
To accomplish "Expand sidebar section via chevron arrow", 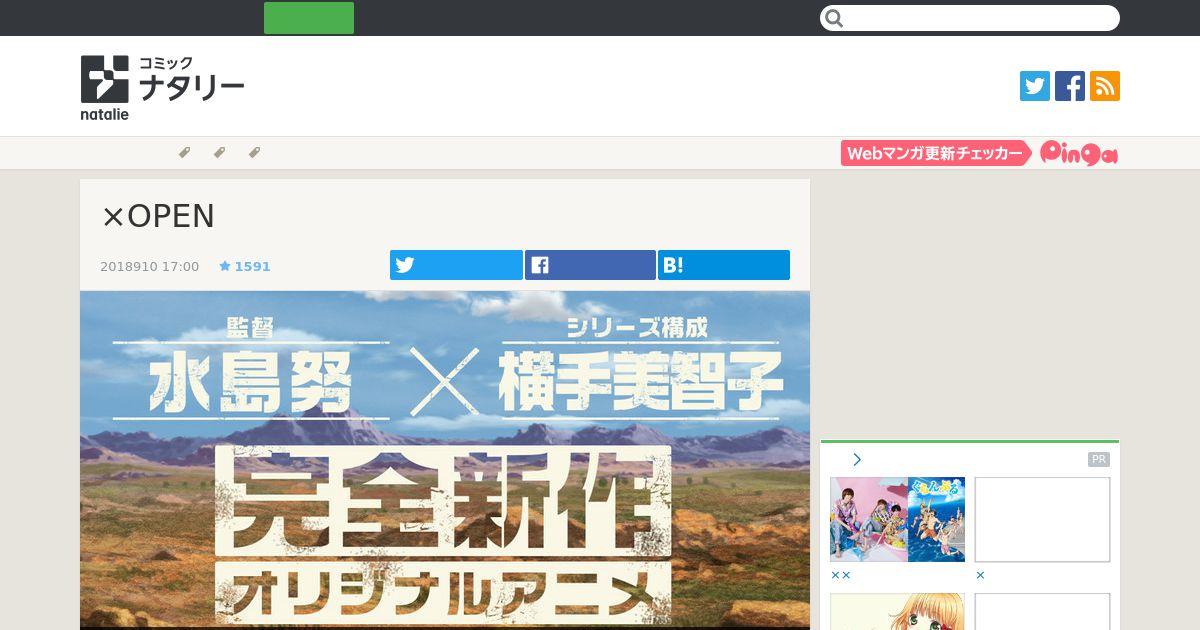I will [857, 460].
